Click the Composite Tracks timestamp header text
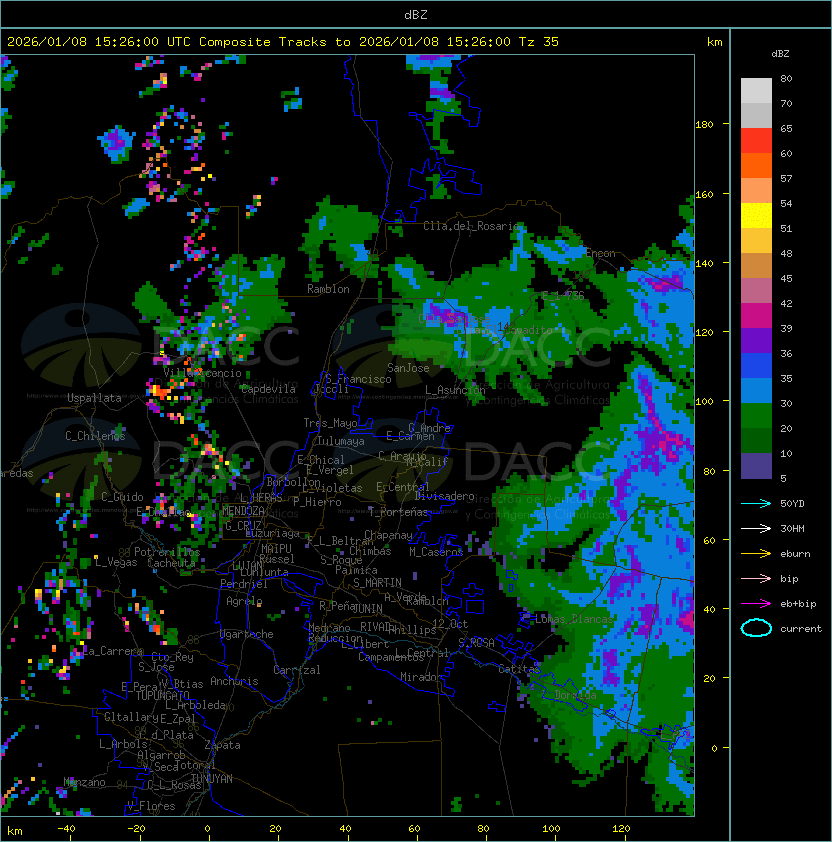The width and height of the screenshot is (832, 842). pos(283,41)
